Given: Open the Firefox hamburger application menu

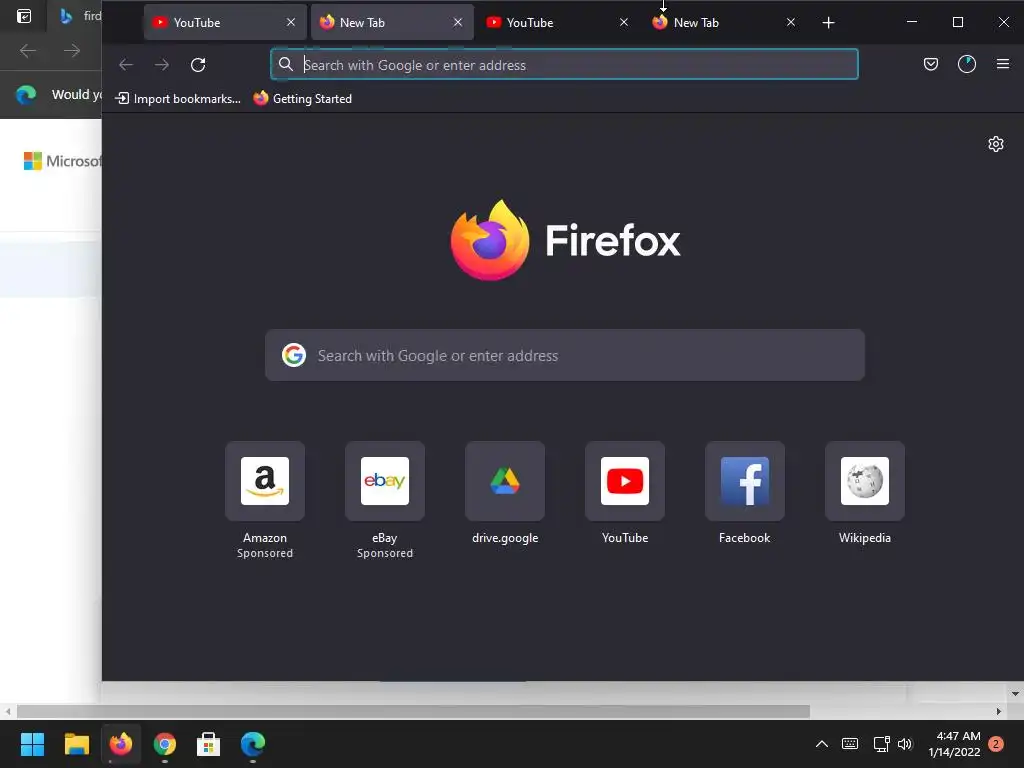Looking at the screenshot, I should coord(1003,64).
